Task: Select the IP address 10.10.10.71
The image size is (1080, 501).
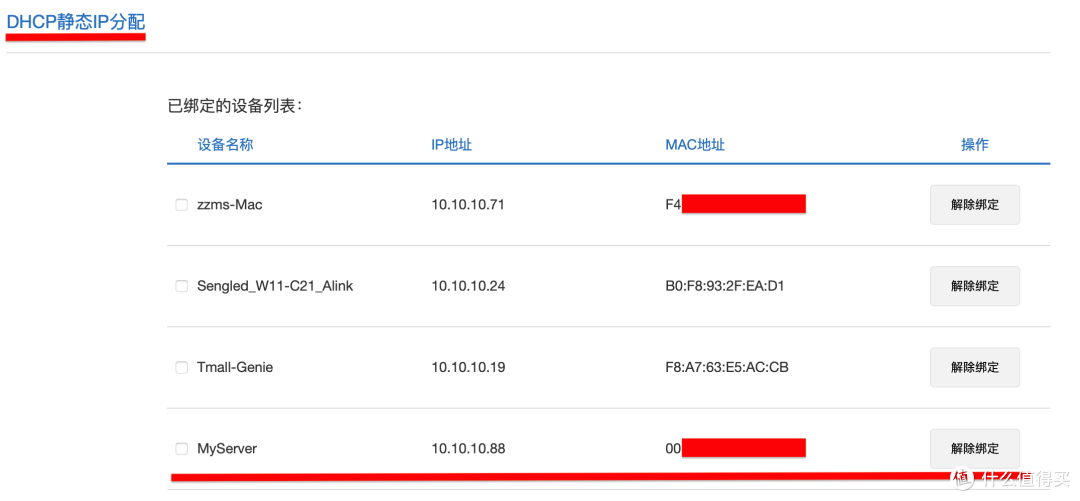Action: point(468,205)
